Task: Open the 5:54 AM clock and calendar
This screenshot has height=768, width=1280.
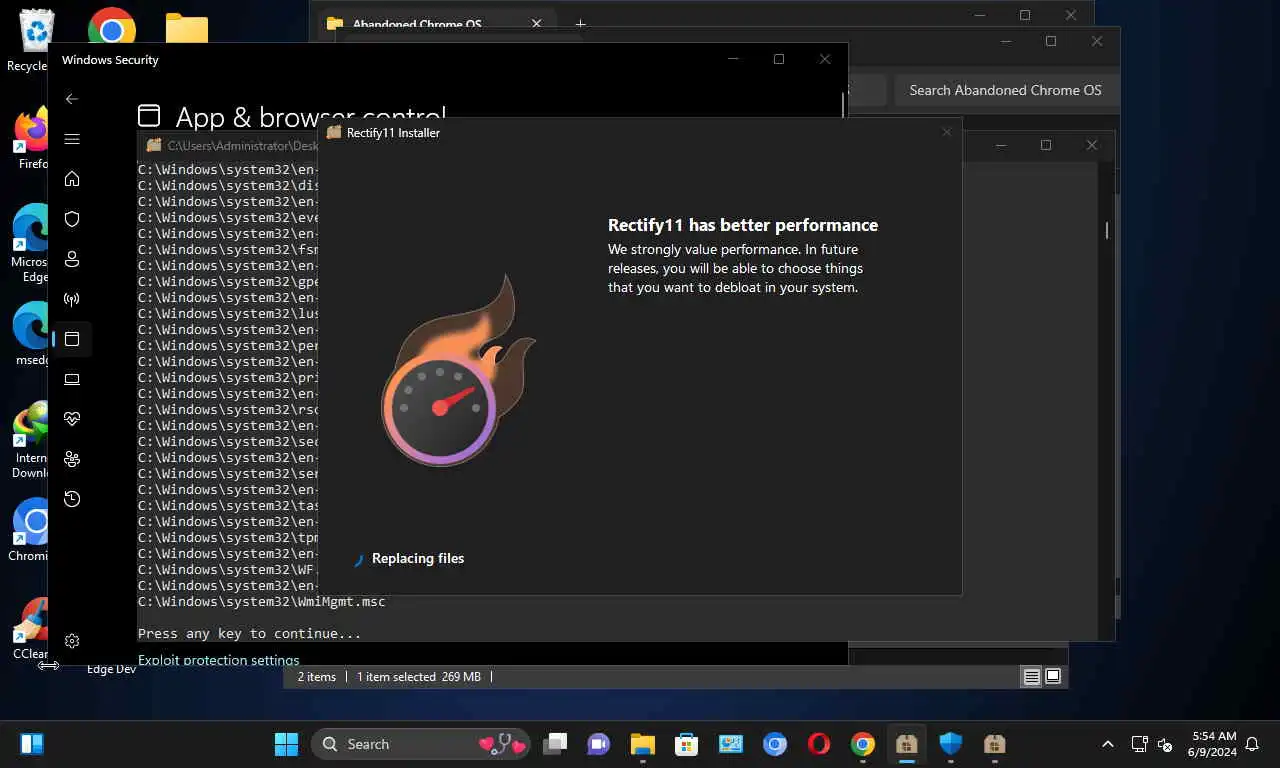Action: [x=1212, y=744]
